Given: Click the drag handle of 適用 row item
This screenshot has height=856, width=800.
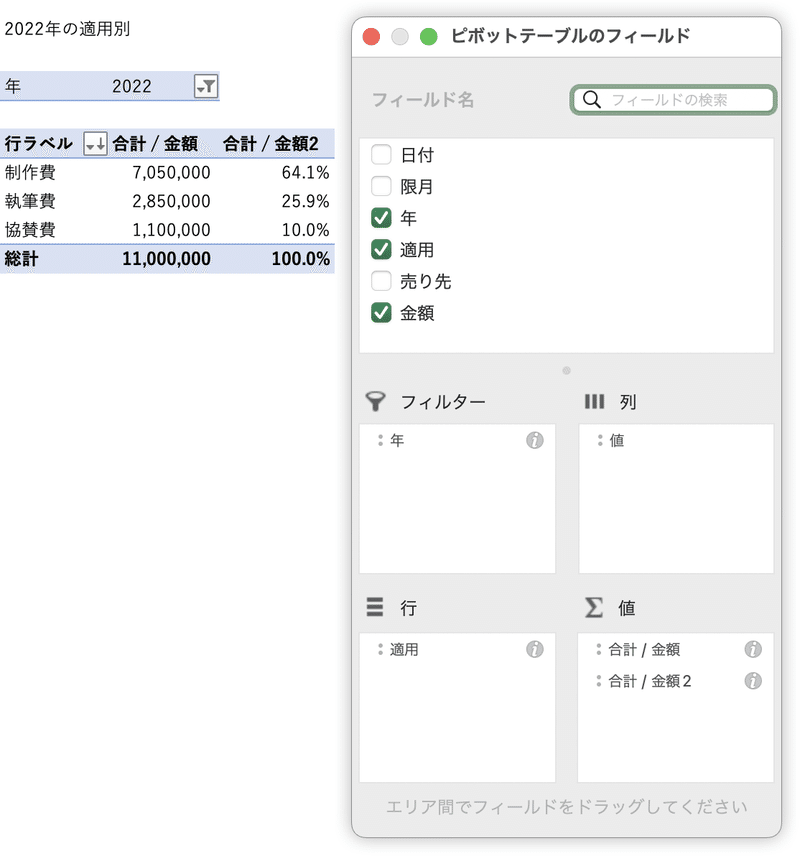Looking at the screenshot, I should (x=381, y=649).
